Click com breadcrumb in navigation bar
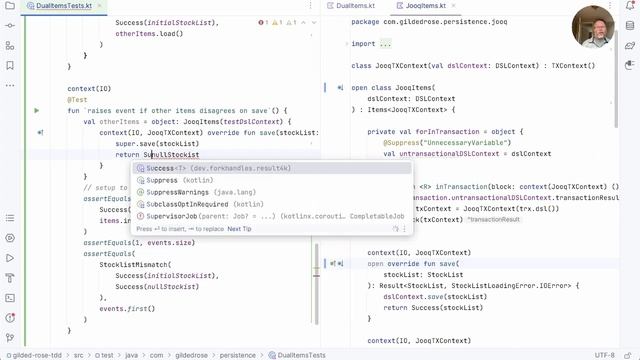Viewport: 640px width, 360px height. click(156, 355)
